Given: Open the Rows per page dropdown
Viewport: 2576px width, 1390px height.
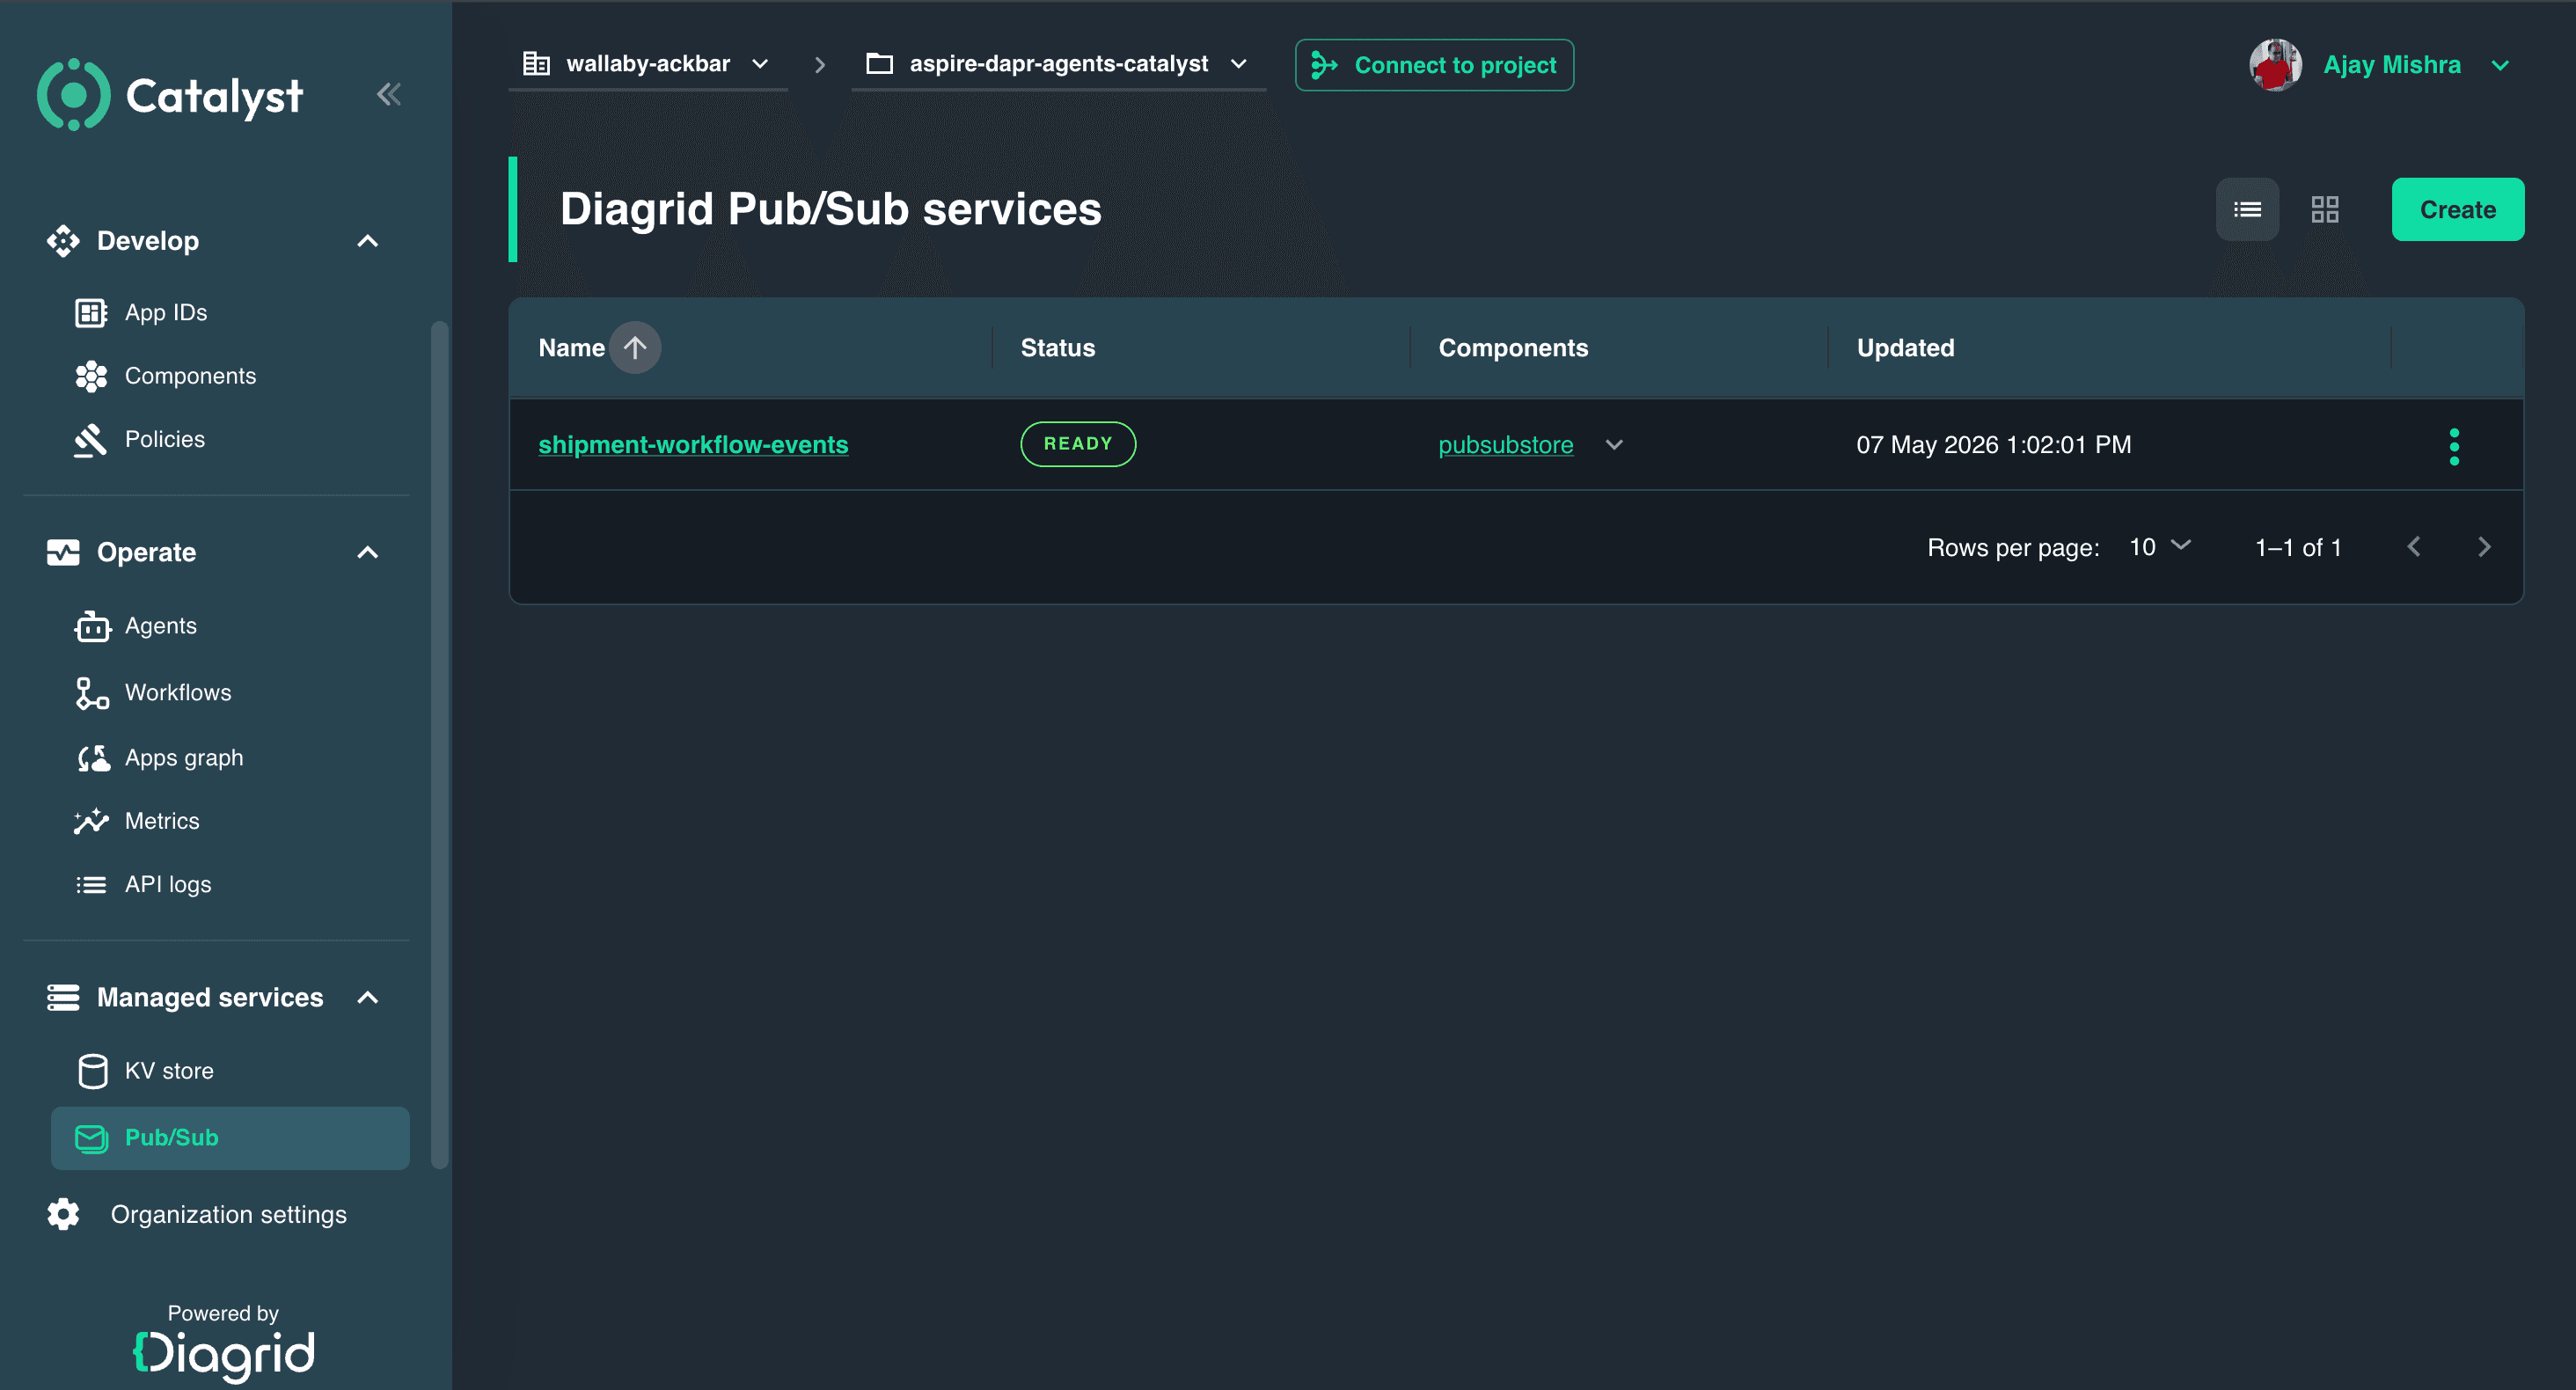Looking at the screenshot, I should pyautogui.click(x=2159, y=548).
